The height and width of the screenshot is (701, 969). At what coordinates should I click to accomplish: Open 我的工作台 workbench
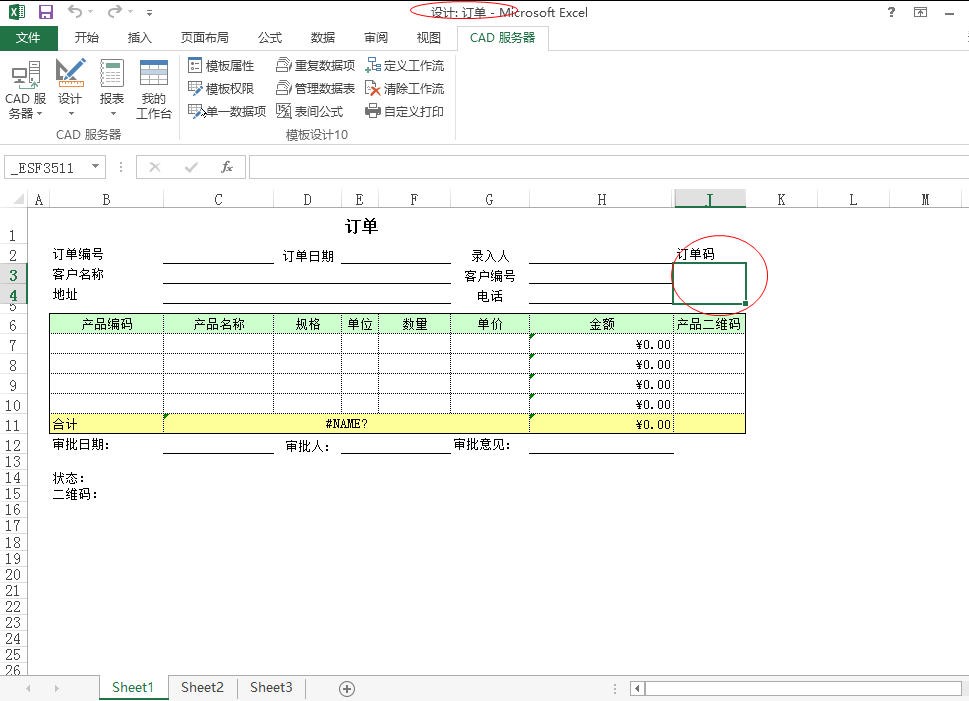153,89
